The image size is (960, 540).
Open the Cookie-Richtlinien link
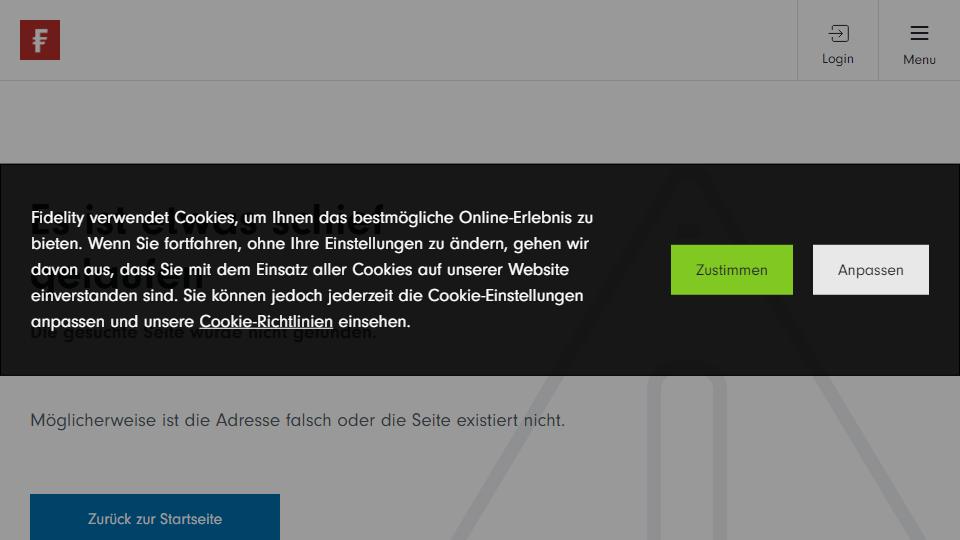[x=266, y=322]
